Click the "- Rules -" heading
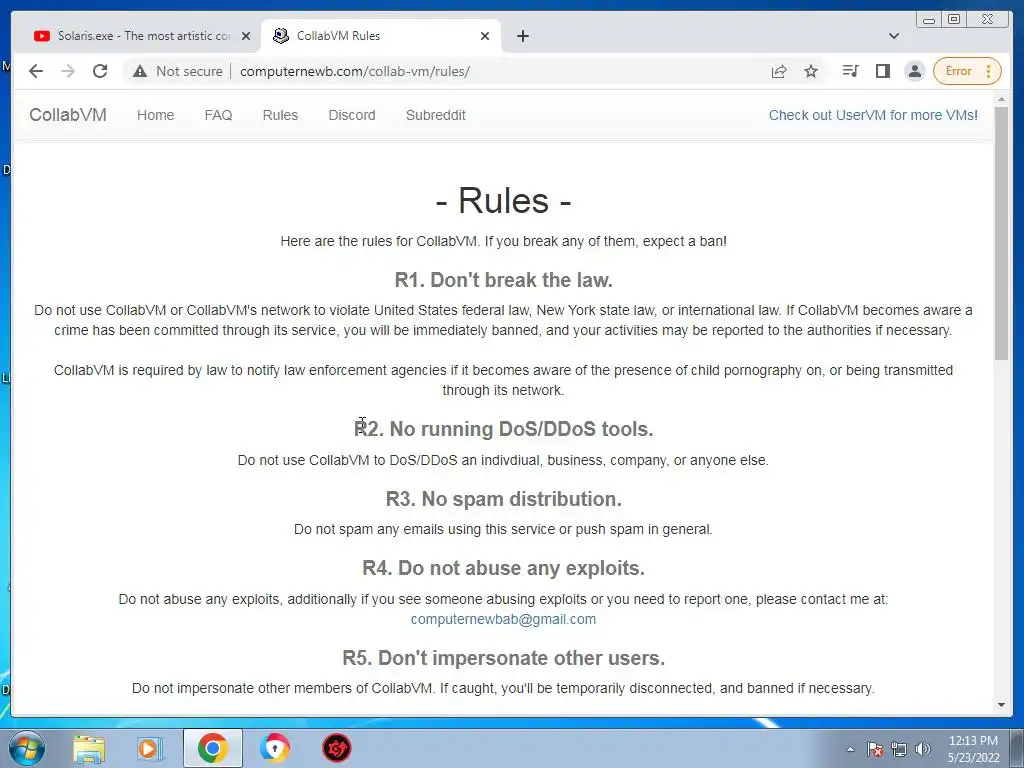Viewport: 1024px width, 768px height. [x=504, y=200]
